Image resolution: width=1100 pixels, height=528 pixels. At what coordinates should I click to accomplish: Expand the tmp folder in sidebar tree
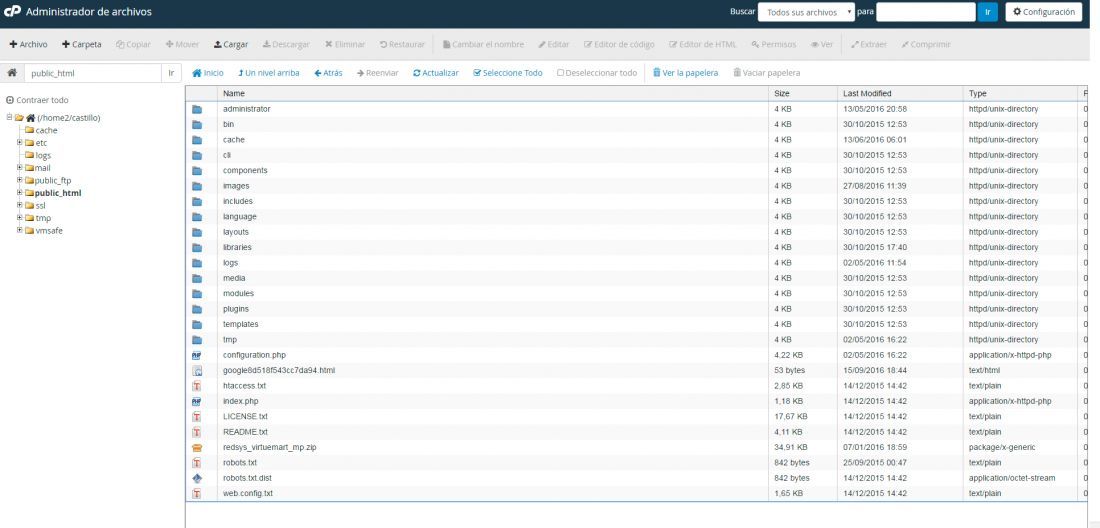[x=20, y=218]
